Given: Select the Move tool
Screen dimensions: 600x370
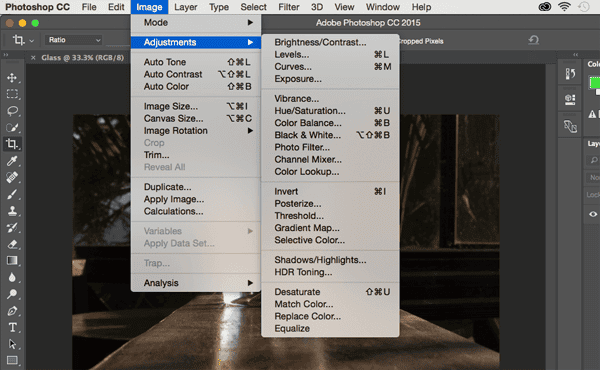Looking at the screenshot, I should (x=12, y=78).
